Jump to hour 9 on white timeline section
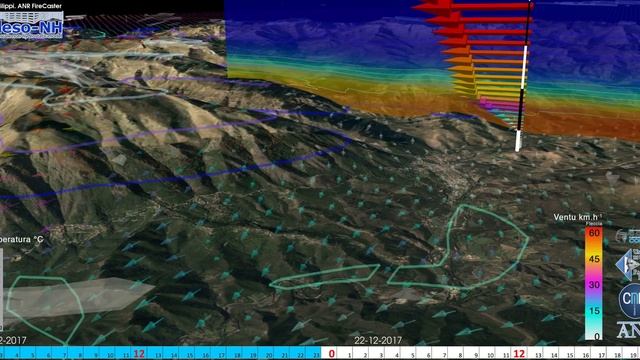 click(x=476, y=356)
